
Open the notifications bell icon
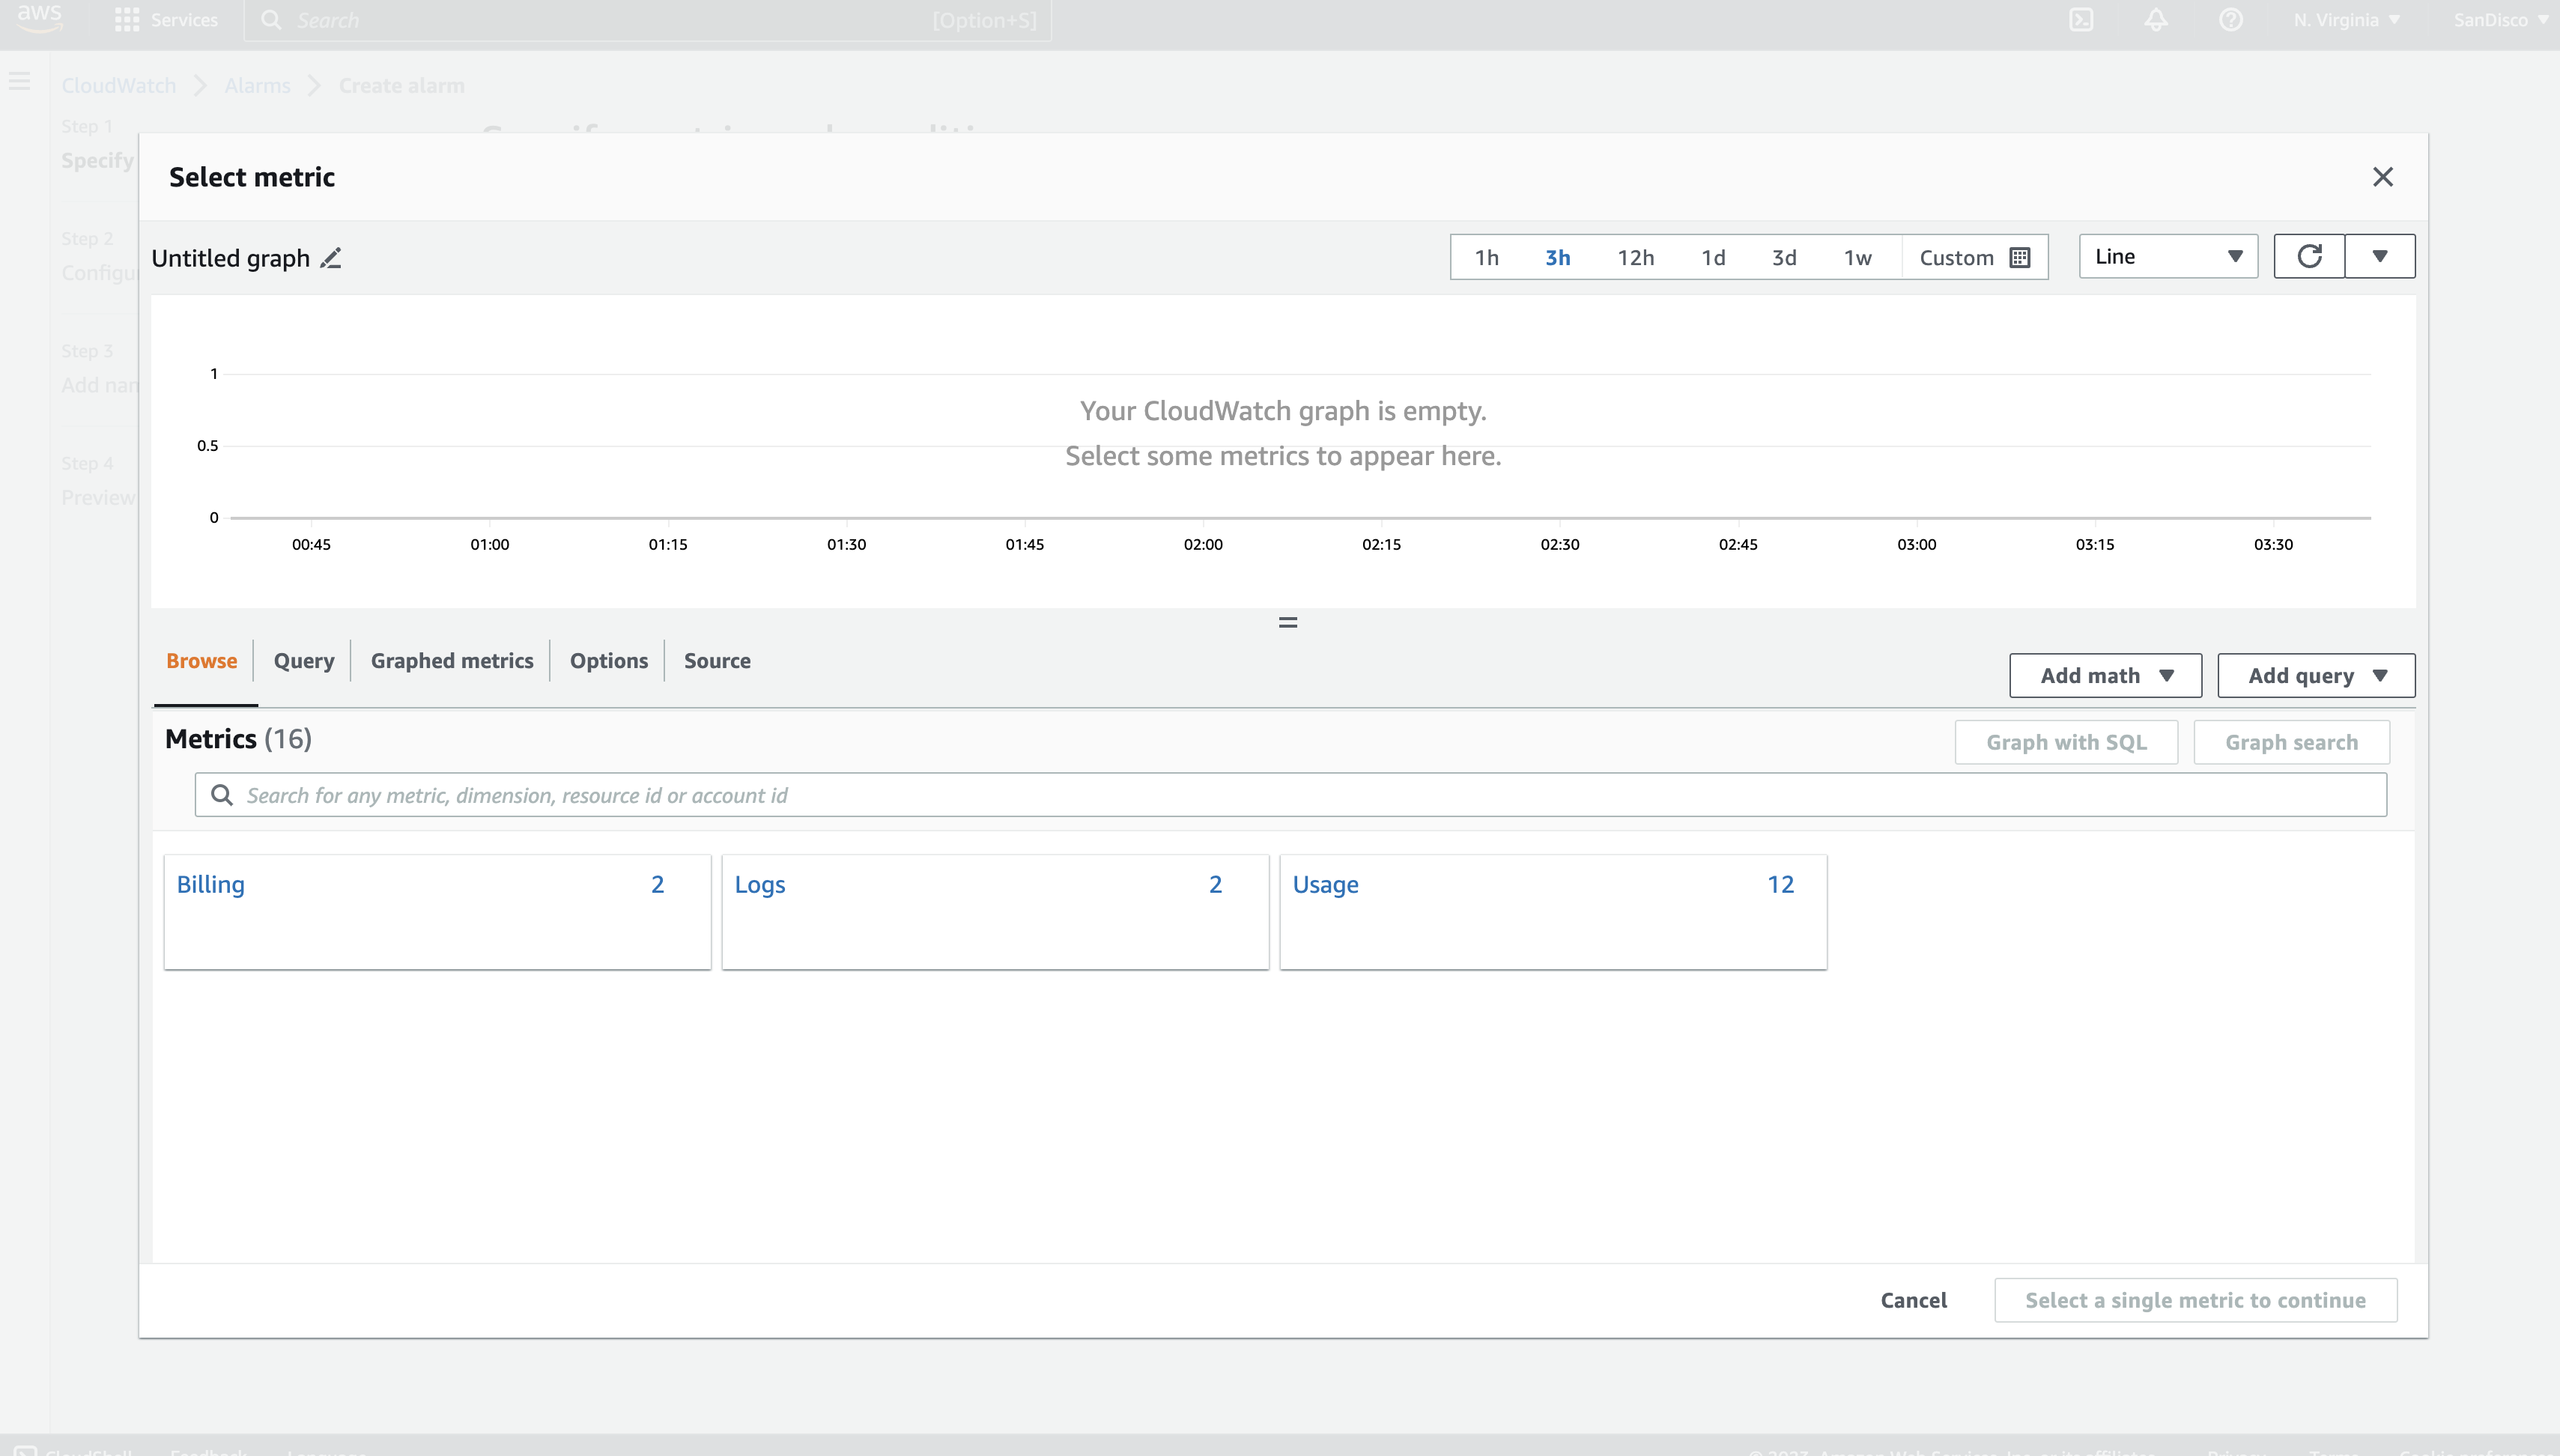[2156, 20]
